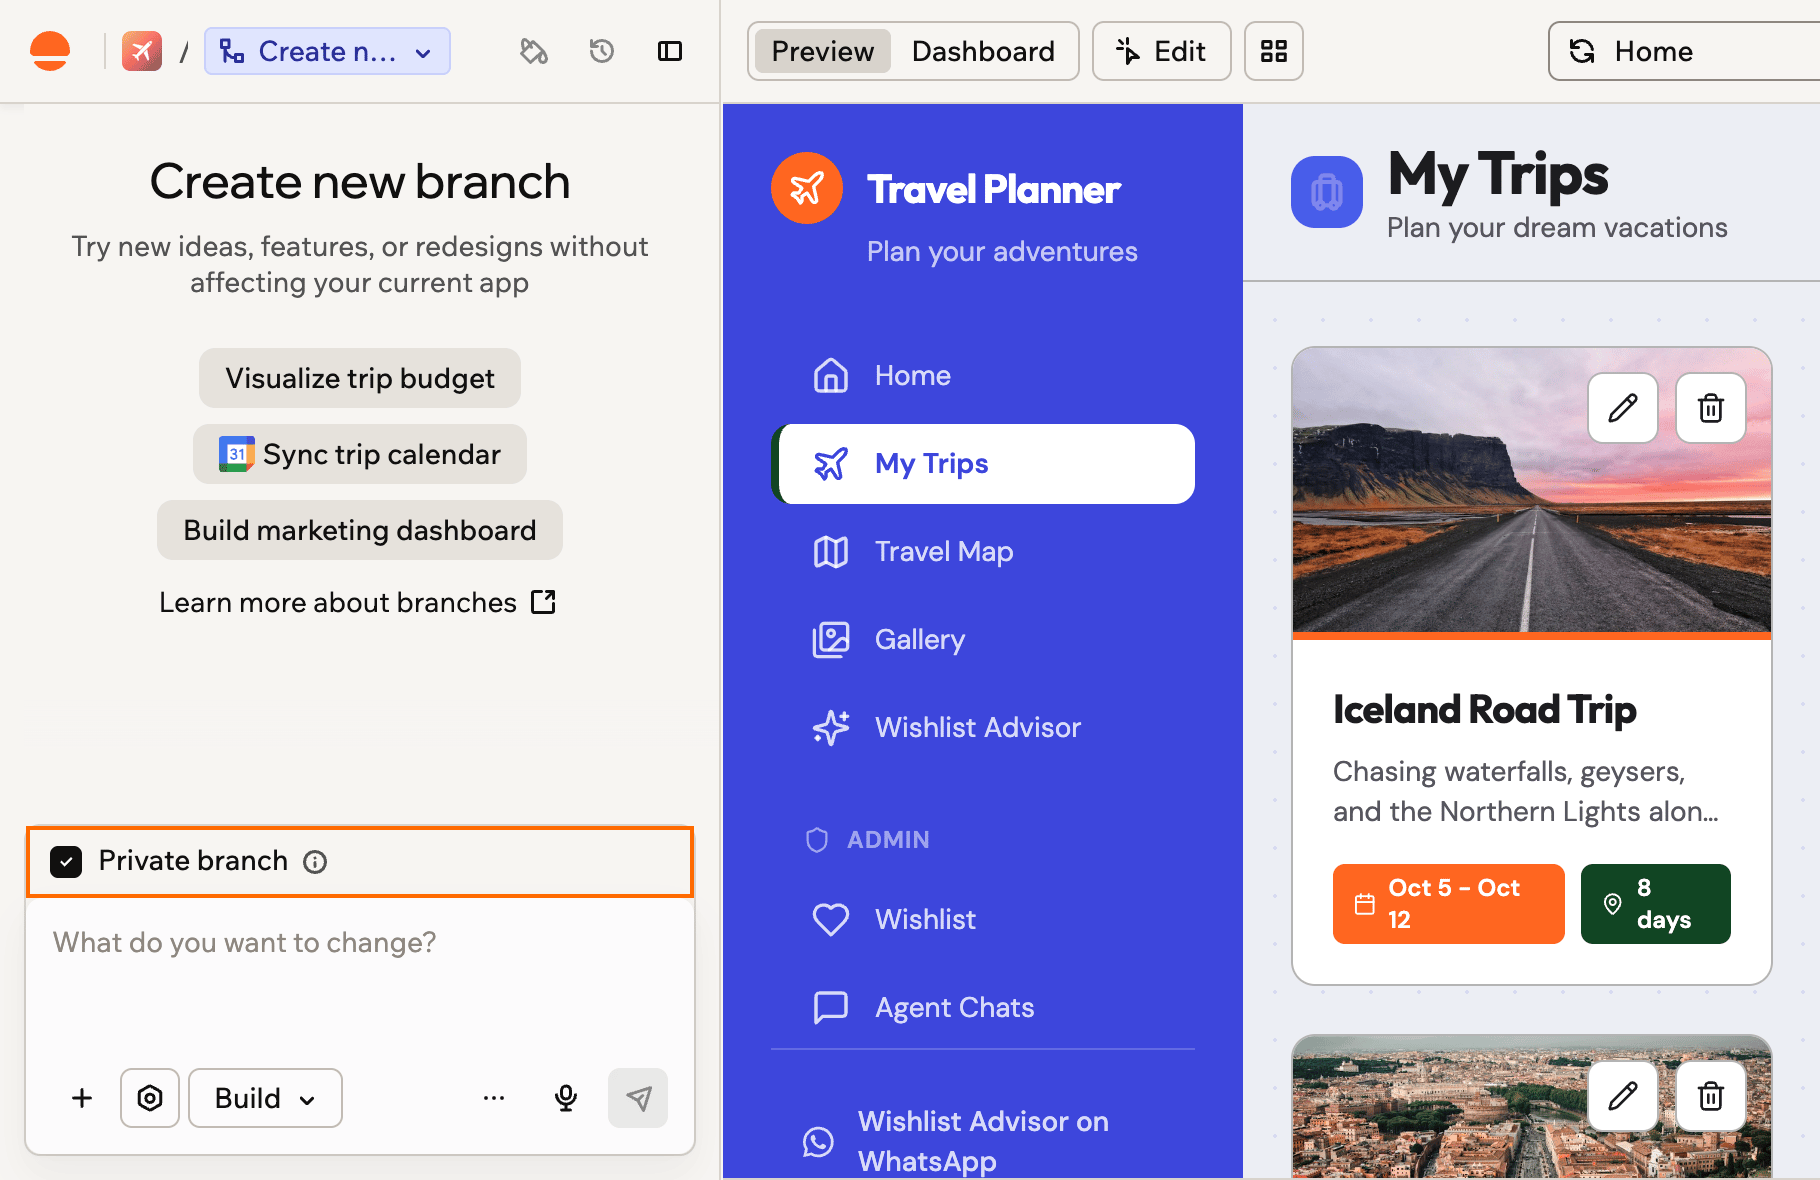Click the Edit button in top toolbar
The image size is (1820, 1180).
1161,51
